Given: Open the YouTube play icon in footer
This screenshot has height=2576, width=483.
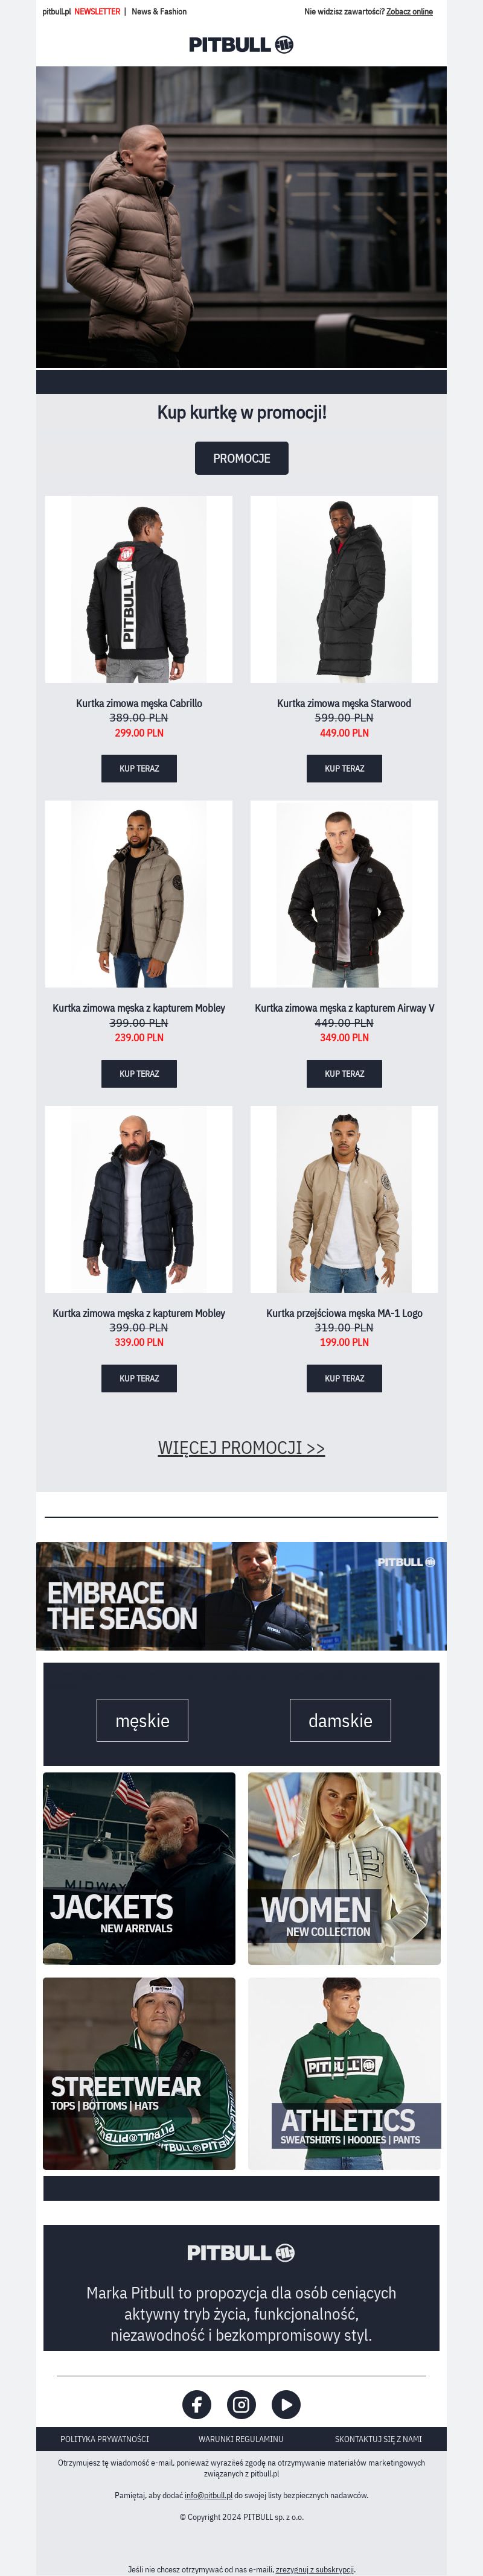Looking at the screenshot, I should pos(286,2404).
